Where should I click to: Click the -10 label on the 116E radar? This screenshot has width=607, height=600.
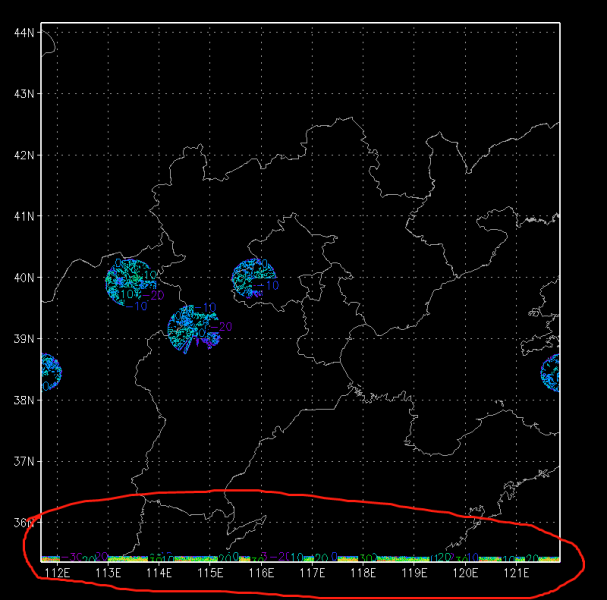[270, 286]
